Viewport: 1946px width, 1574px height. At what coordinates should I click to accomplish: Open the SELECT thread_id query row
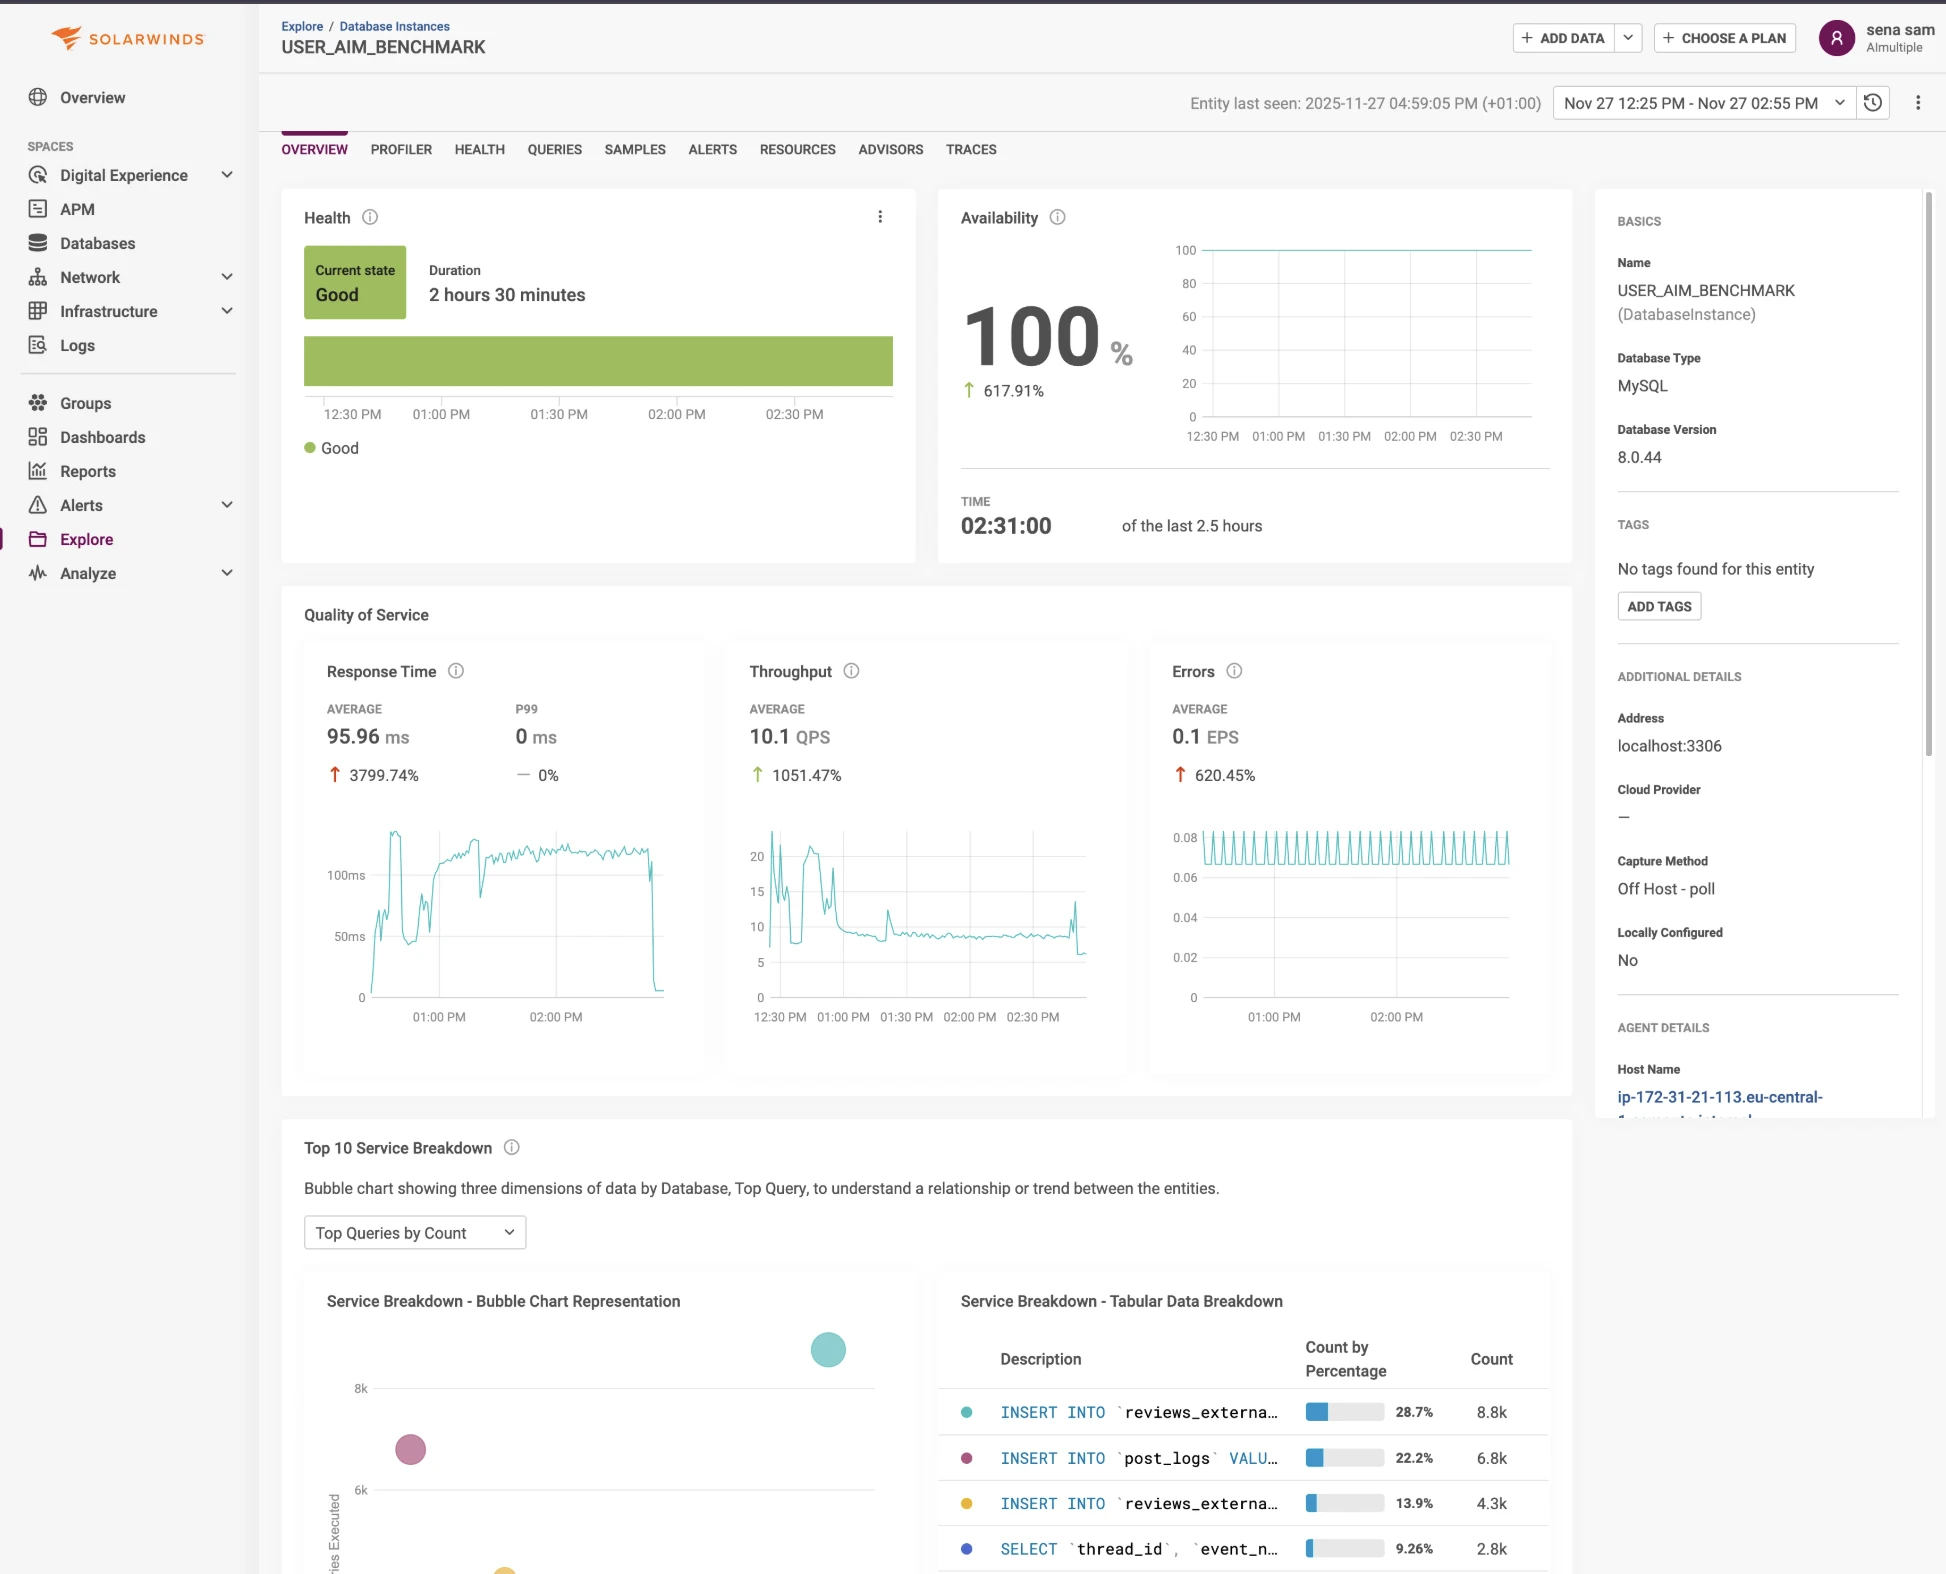[1243, 1549]
